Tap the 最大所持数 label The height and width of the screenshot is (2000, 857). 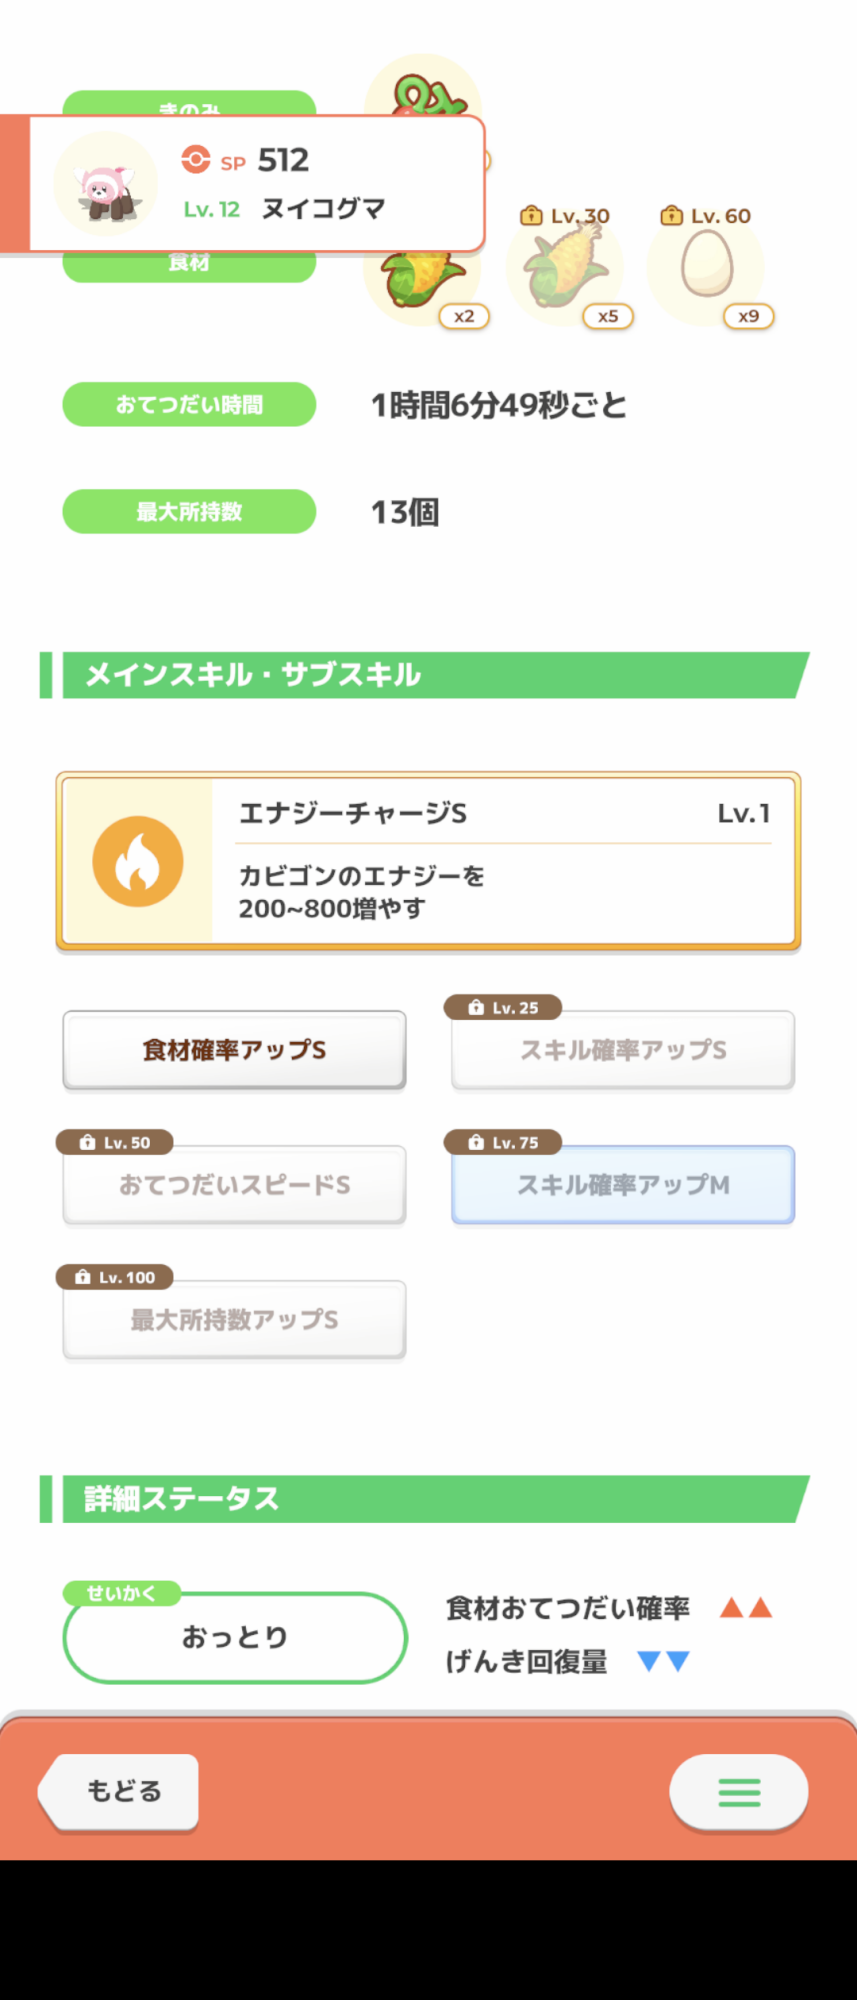coord(189,511)
